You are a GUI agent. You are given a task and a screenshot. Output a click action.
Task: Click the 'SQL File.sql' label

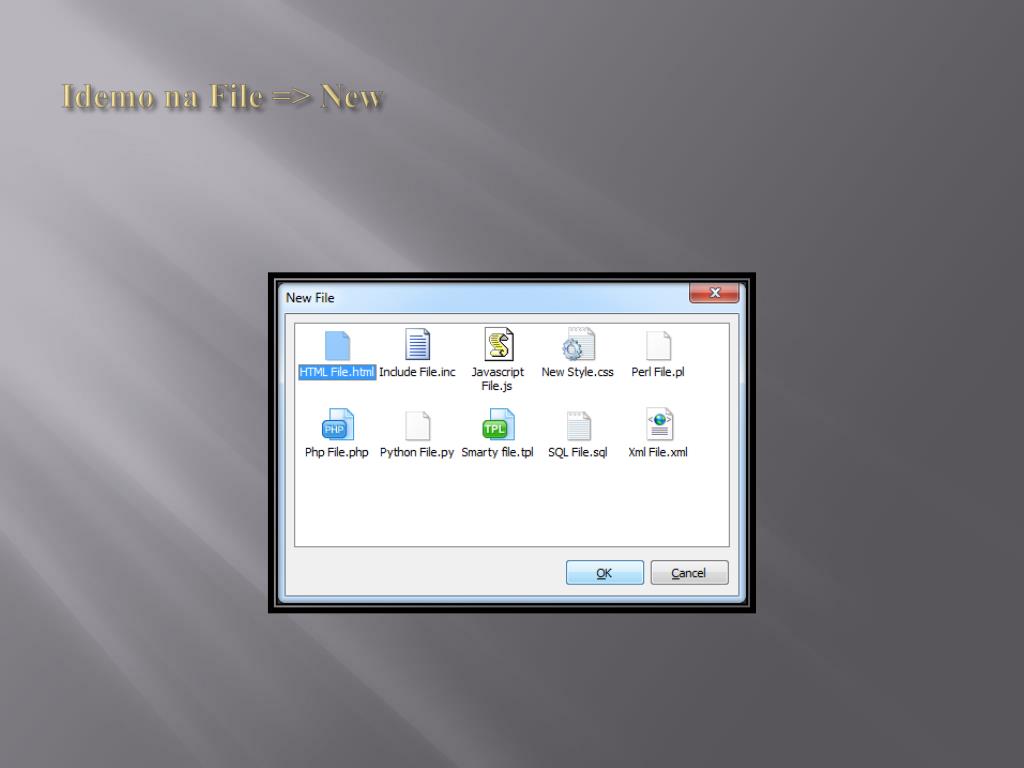click(577, 453)
